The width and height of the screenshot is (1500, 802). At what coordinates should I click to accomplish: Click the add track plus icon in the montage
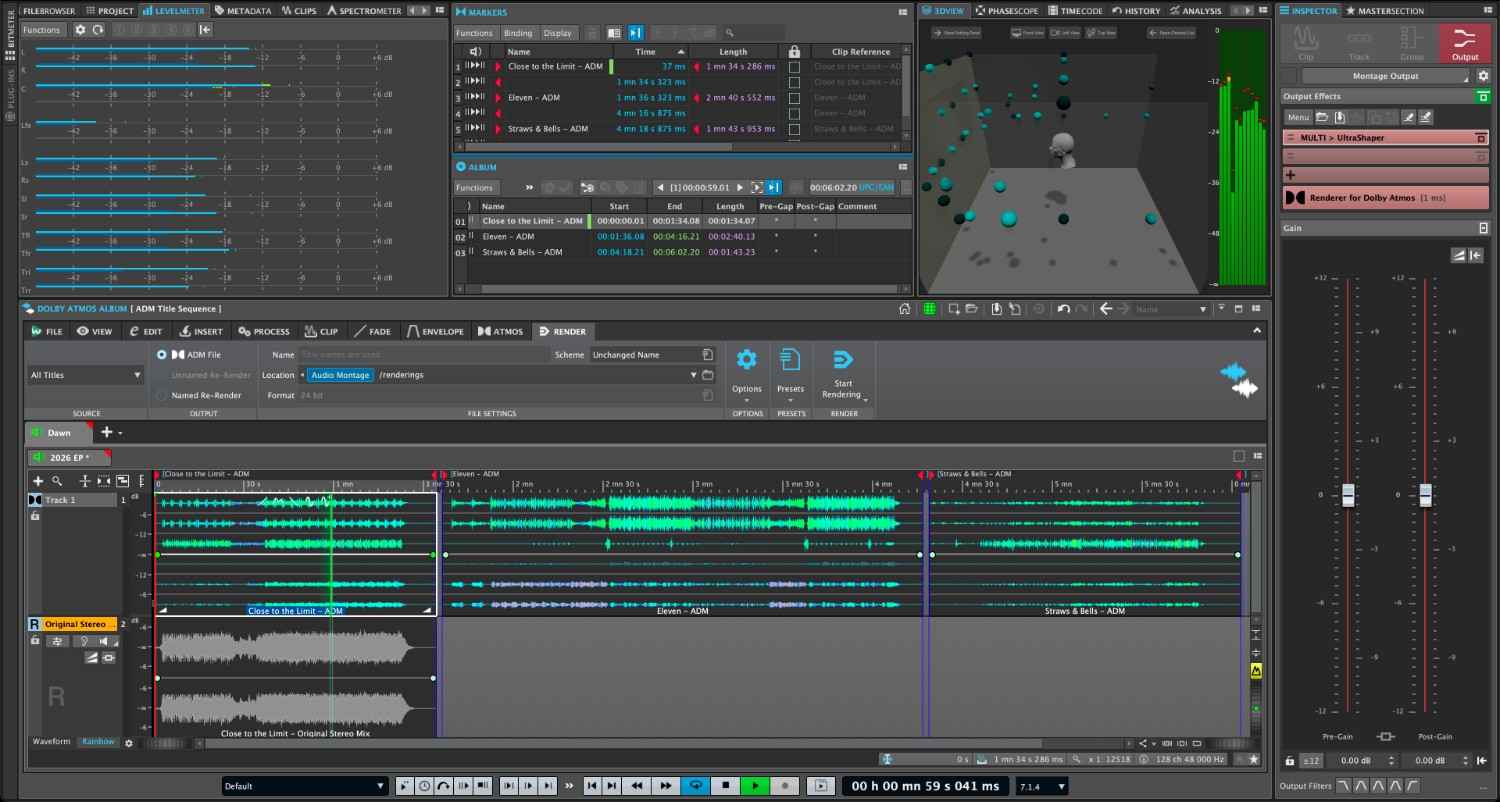[38, 480]
